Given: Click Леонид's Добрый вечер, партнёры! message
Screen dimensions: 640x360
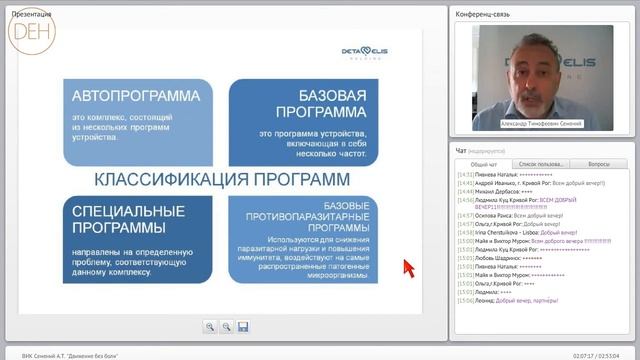Looking at the screenshot, I should pos(508,301).
